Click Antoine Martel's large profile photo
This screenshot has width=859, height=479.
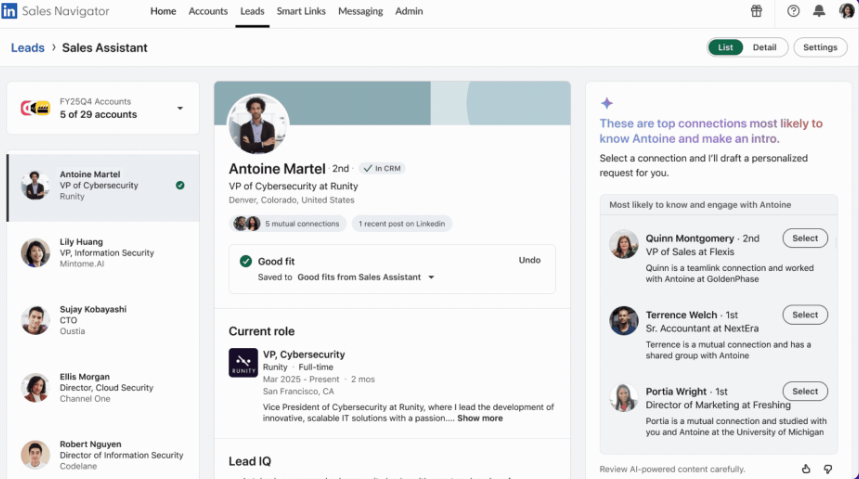point(257,124)
